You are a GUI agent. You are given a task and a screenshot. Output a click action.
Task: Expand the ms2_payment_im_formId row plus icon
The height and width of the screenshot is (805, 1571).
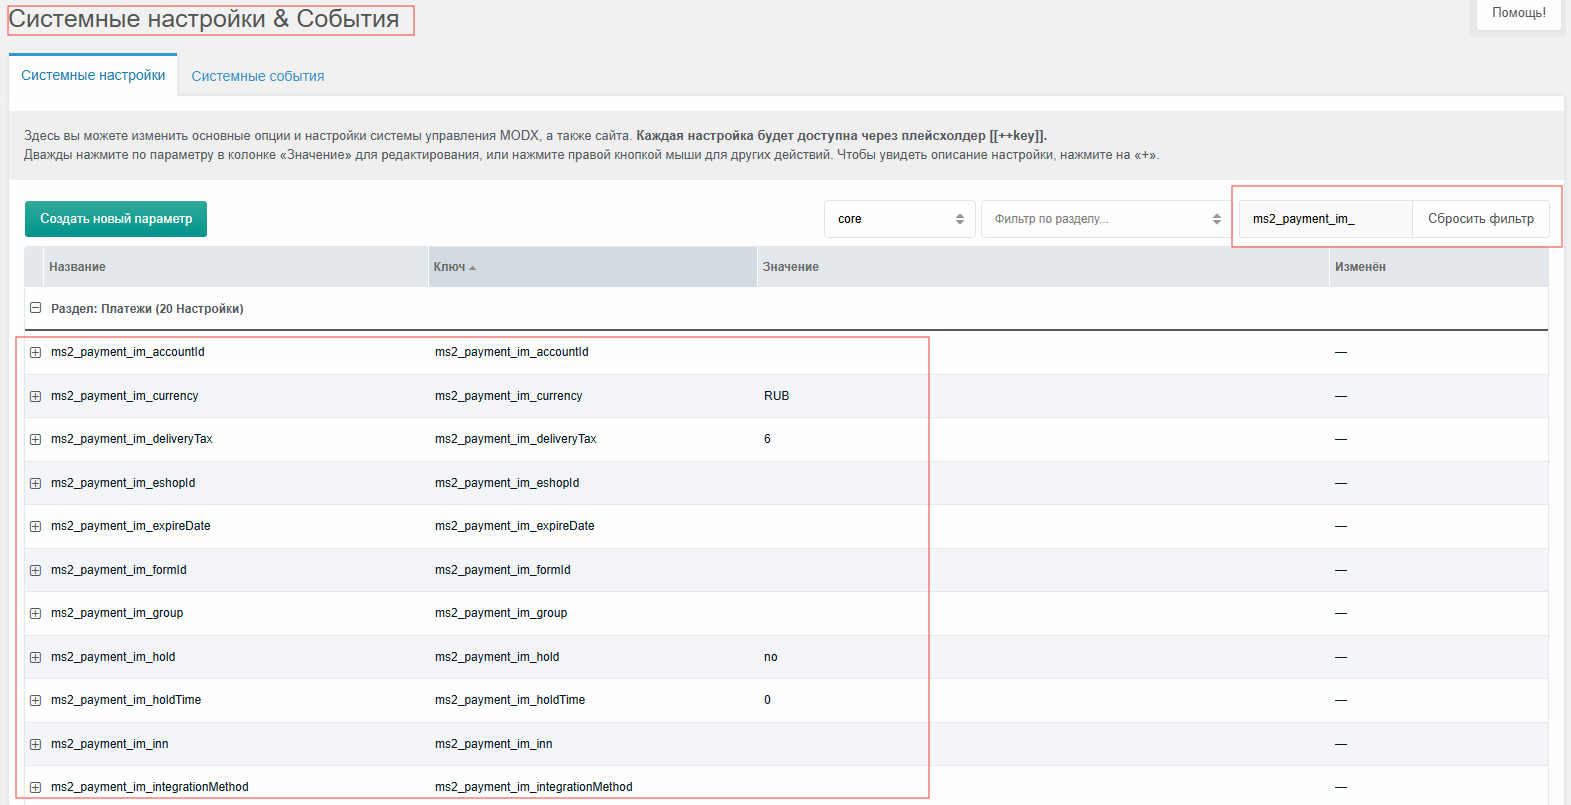point(35,570)
